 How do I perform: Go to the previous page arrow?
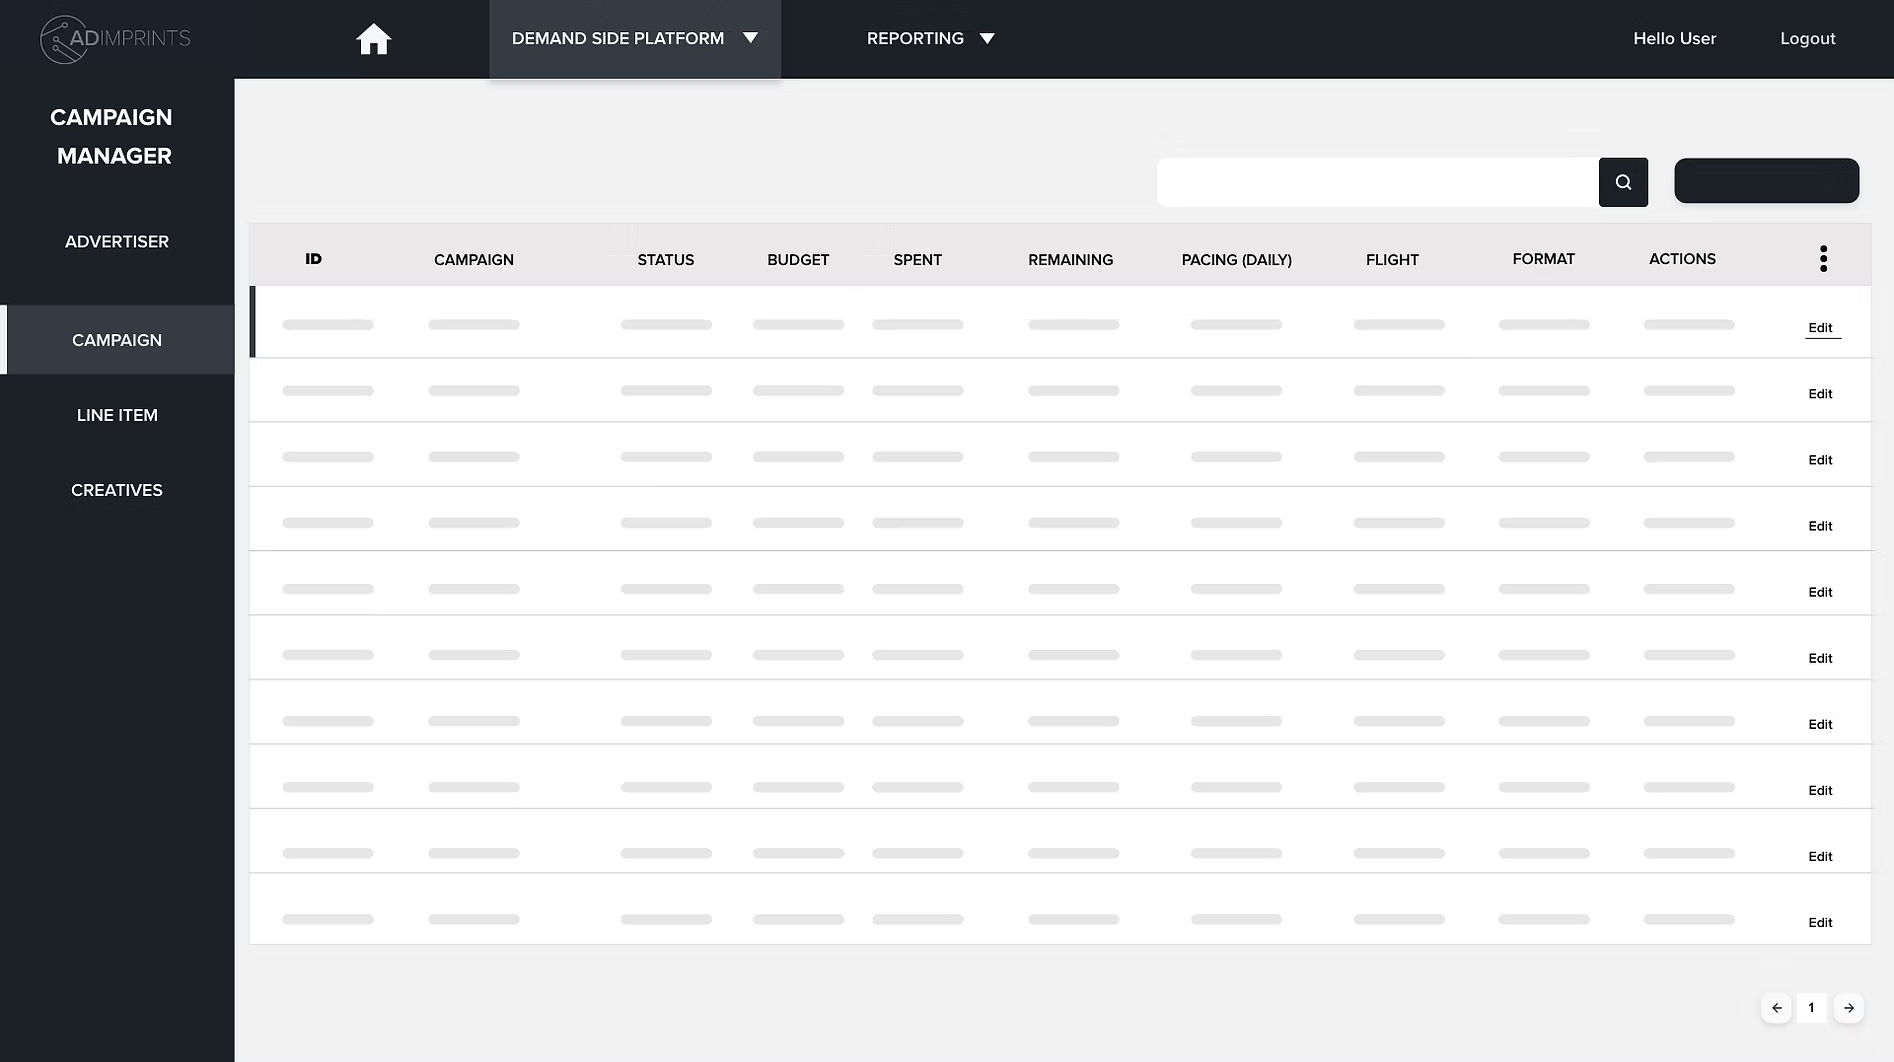(x=1776, y=1008)
